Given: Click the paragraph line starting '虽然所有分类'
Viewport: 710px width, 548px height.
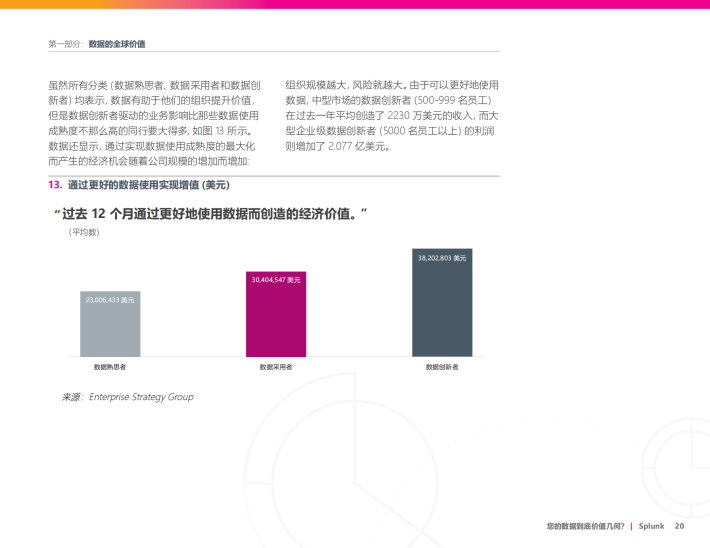Looking at the screenshot, I should tap(154, 85).
